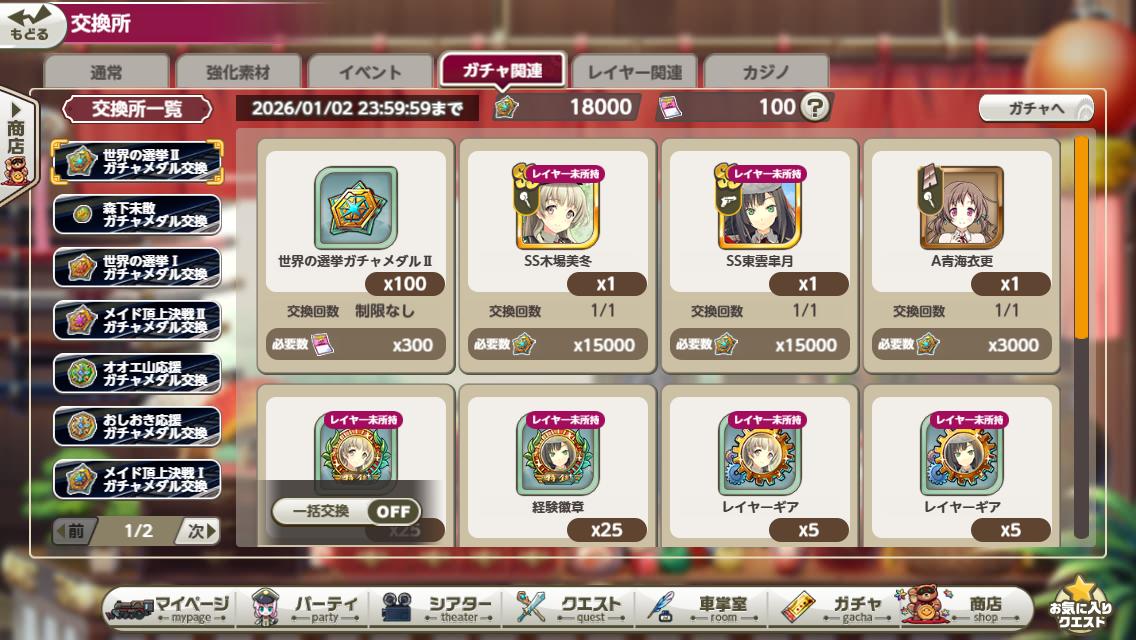Switch to the イベント tab
1136x640 pixels.
370,72
